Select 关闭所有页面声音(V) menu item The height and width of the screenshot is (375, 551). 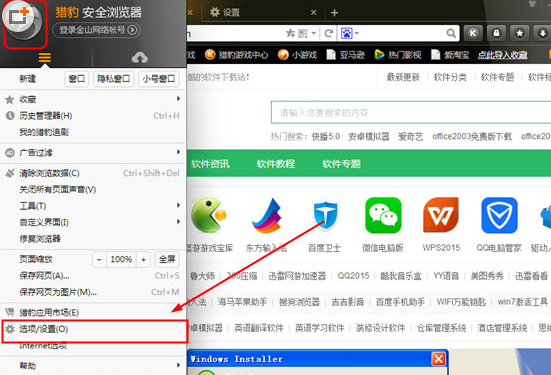tap(93, 189)
